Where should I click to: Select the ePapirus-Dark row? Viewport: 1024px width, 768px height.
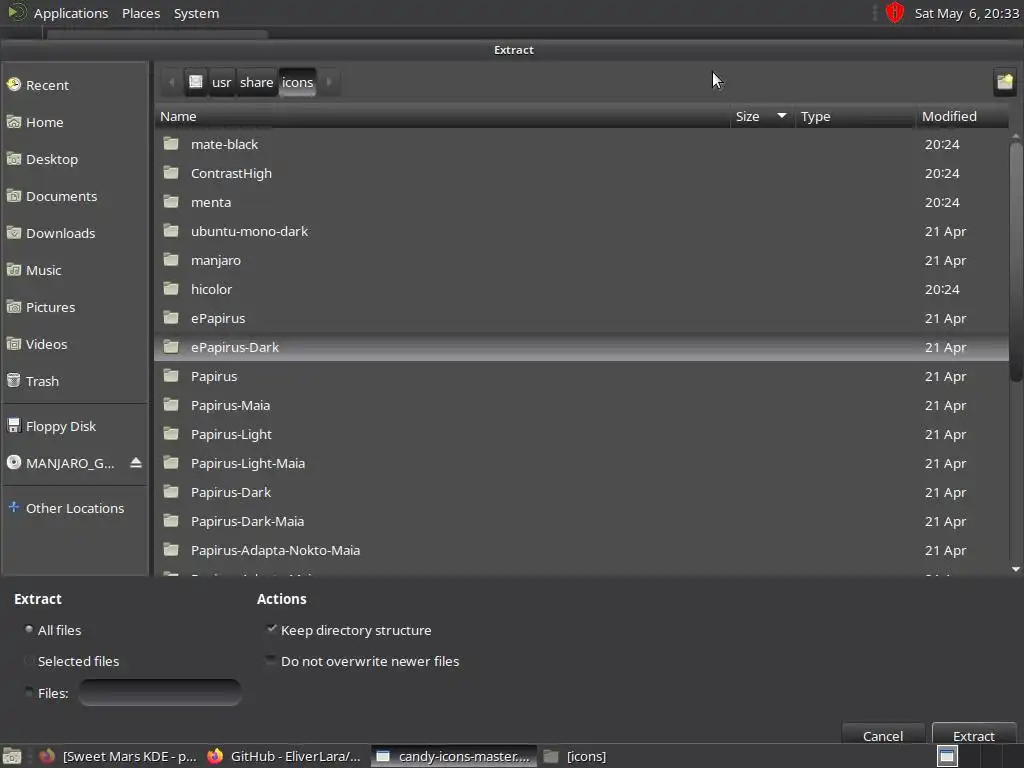click(x=581, y=347)
